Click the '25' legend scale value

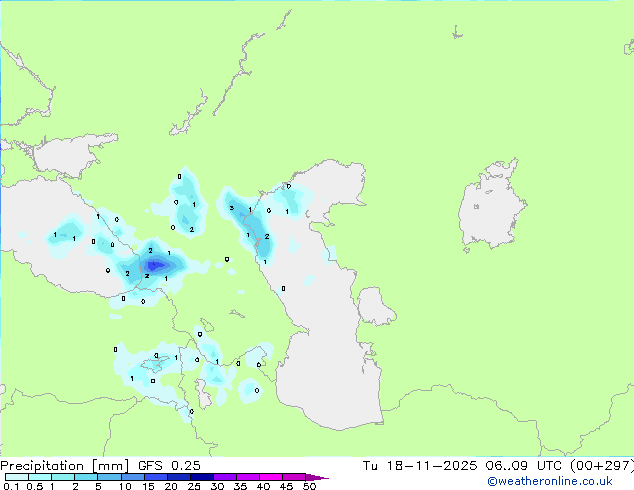[x=194, y=486]
